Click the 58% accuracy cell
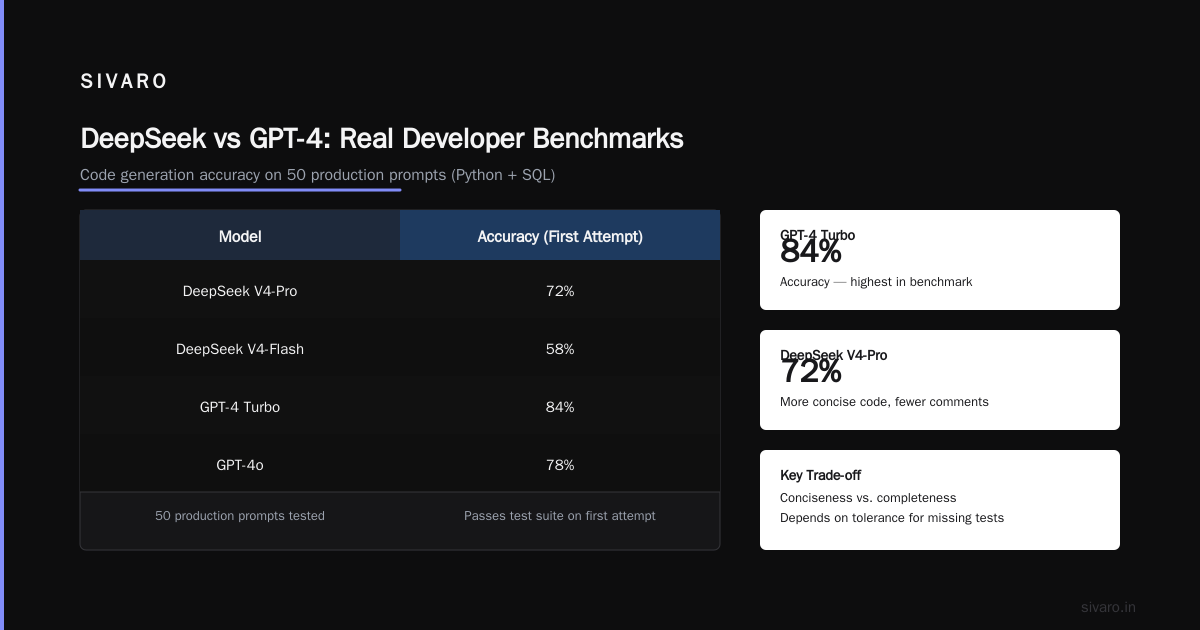Viewport: 1200px width, 630px height. [560, 349]
